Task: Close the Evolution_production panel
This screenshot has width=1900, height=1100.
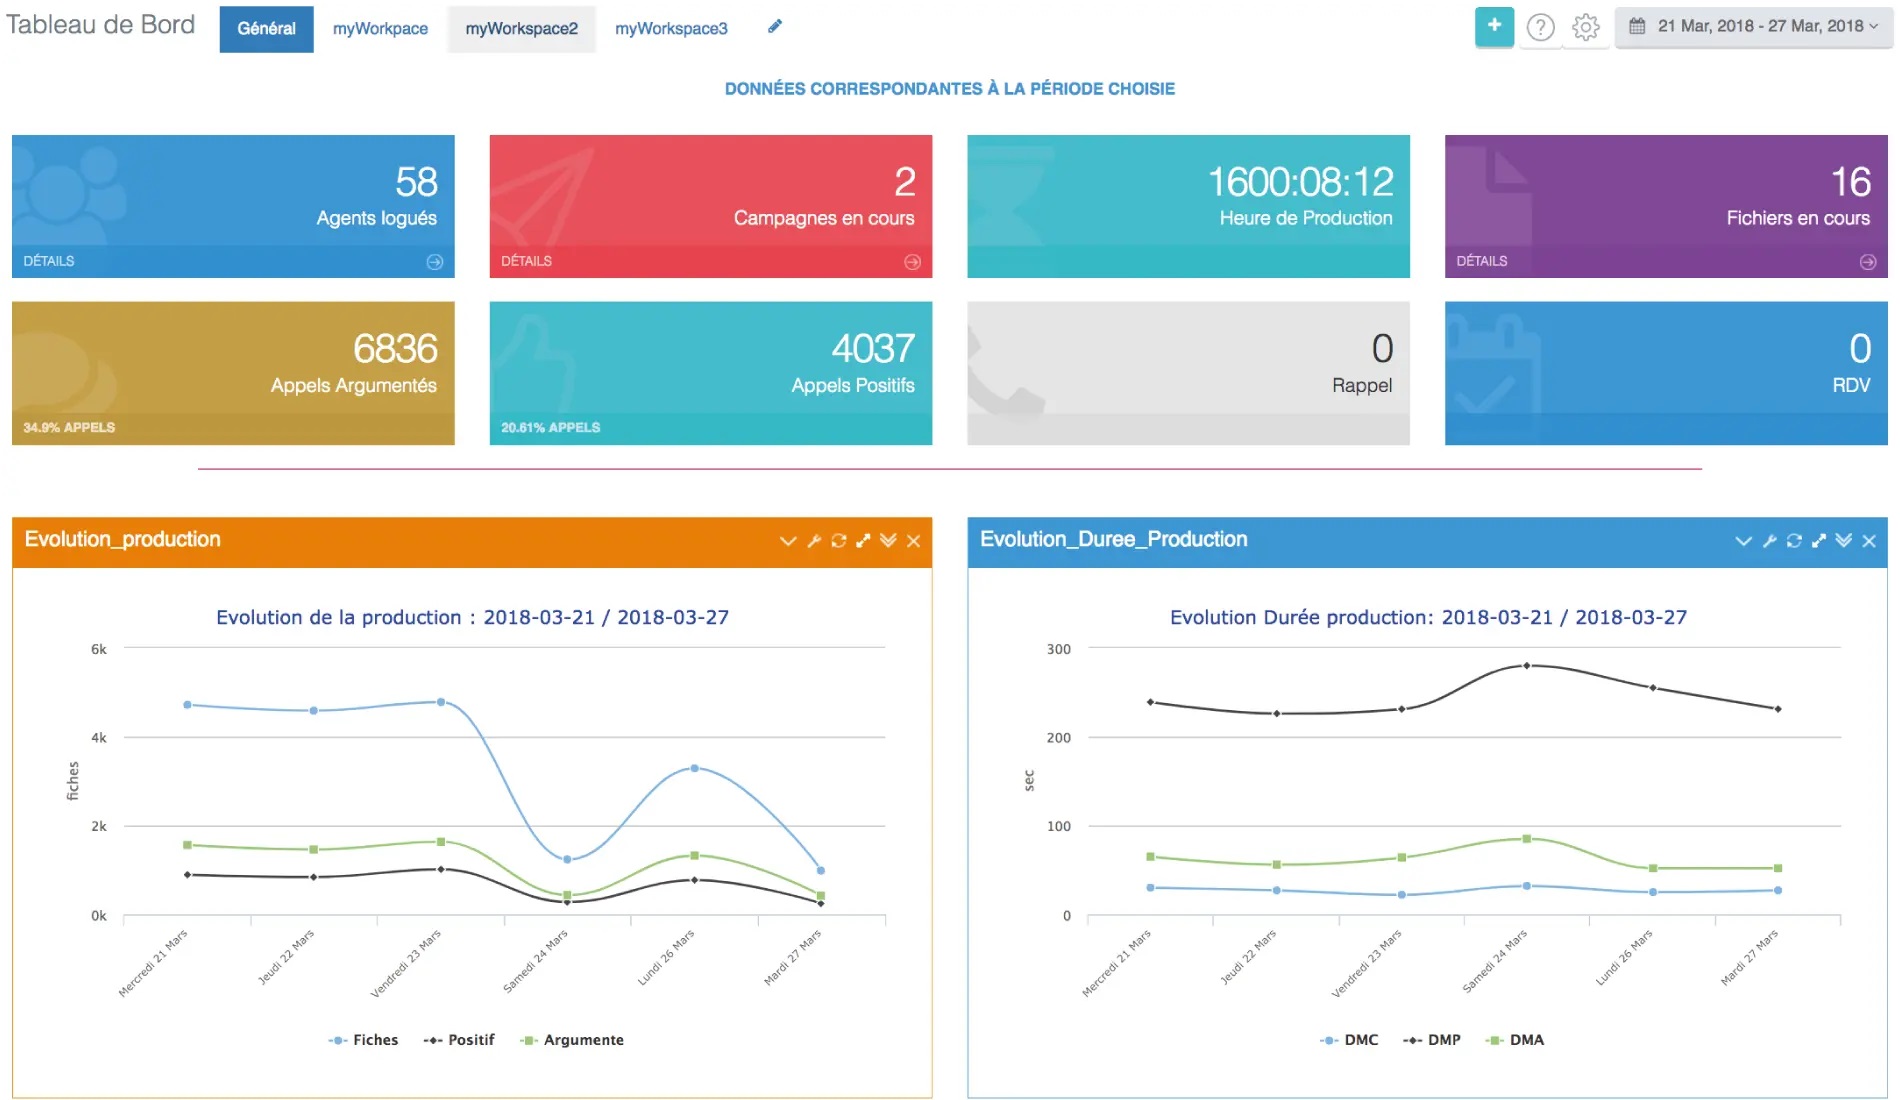Action: 913,541
